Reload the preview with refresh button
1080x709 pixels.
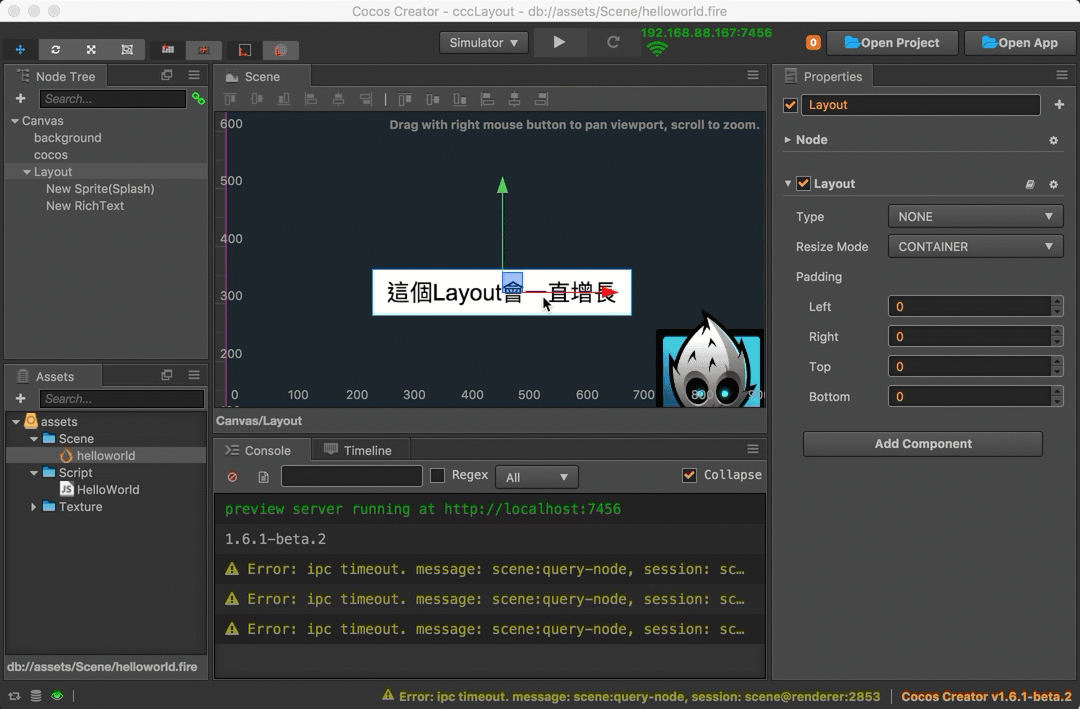(x=612, y=43)
